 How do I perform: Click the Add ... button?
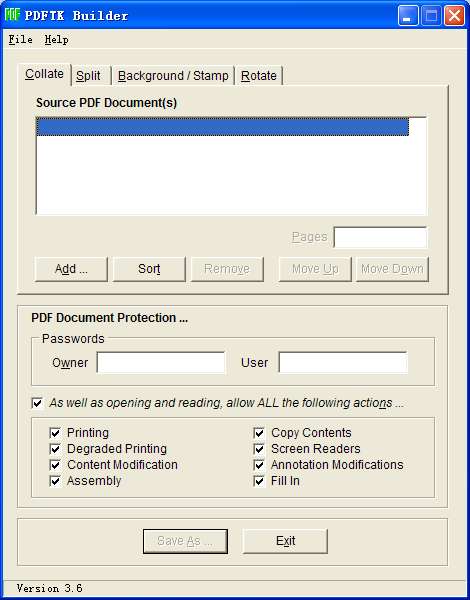pos(71,269)
